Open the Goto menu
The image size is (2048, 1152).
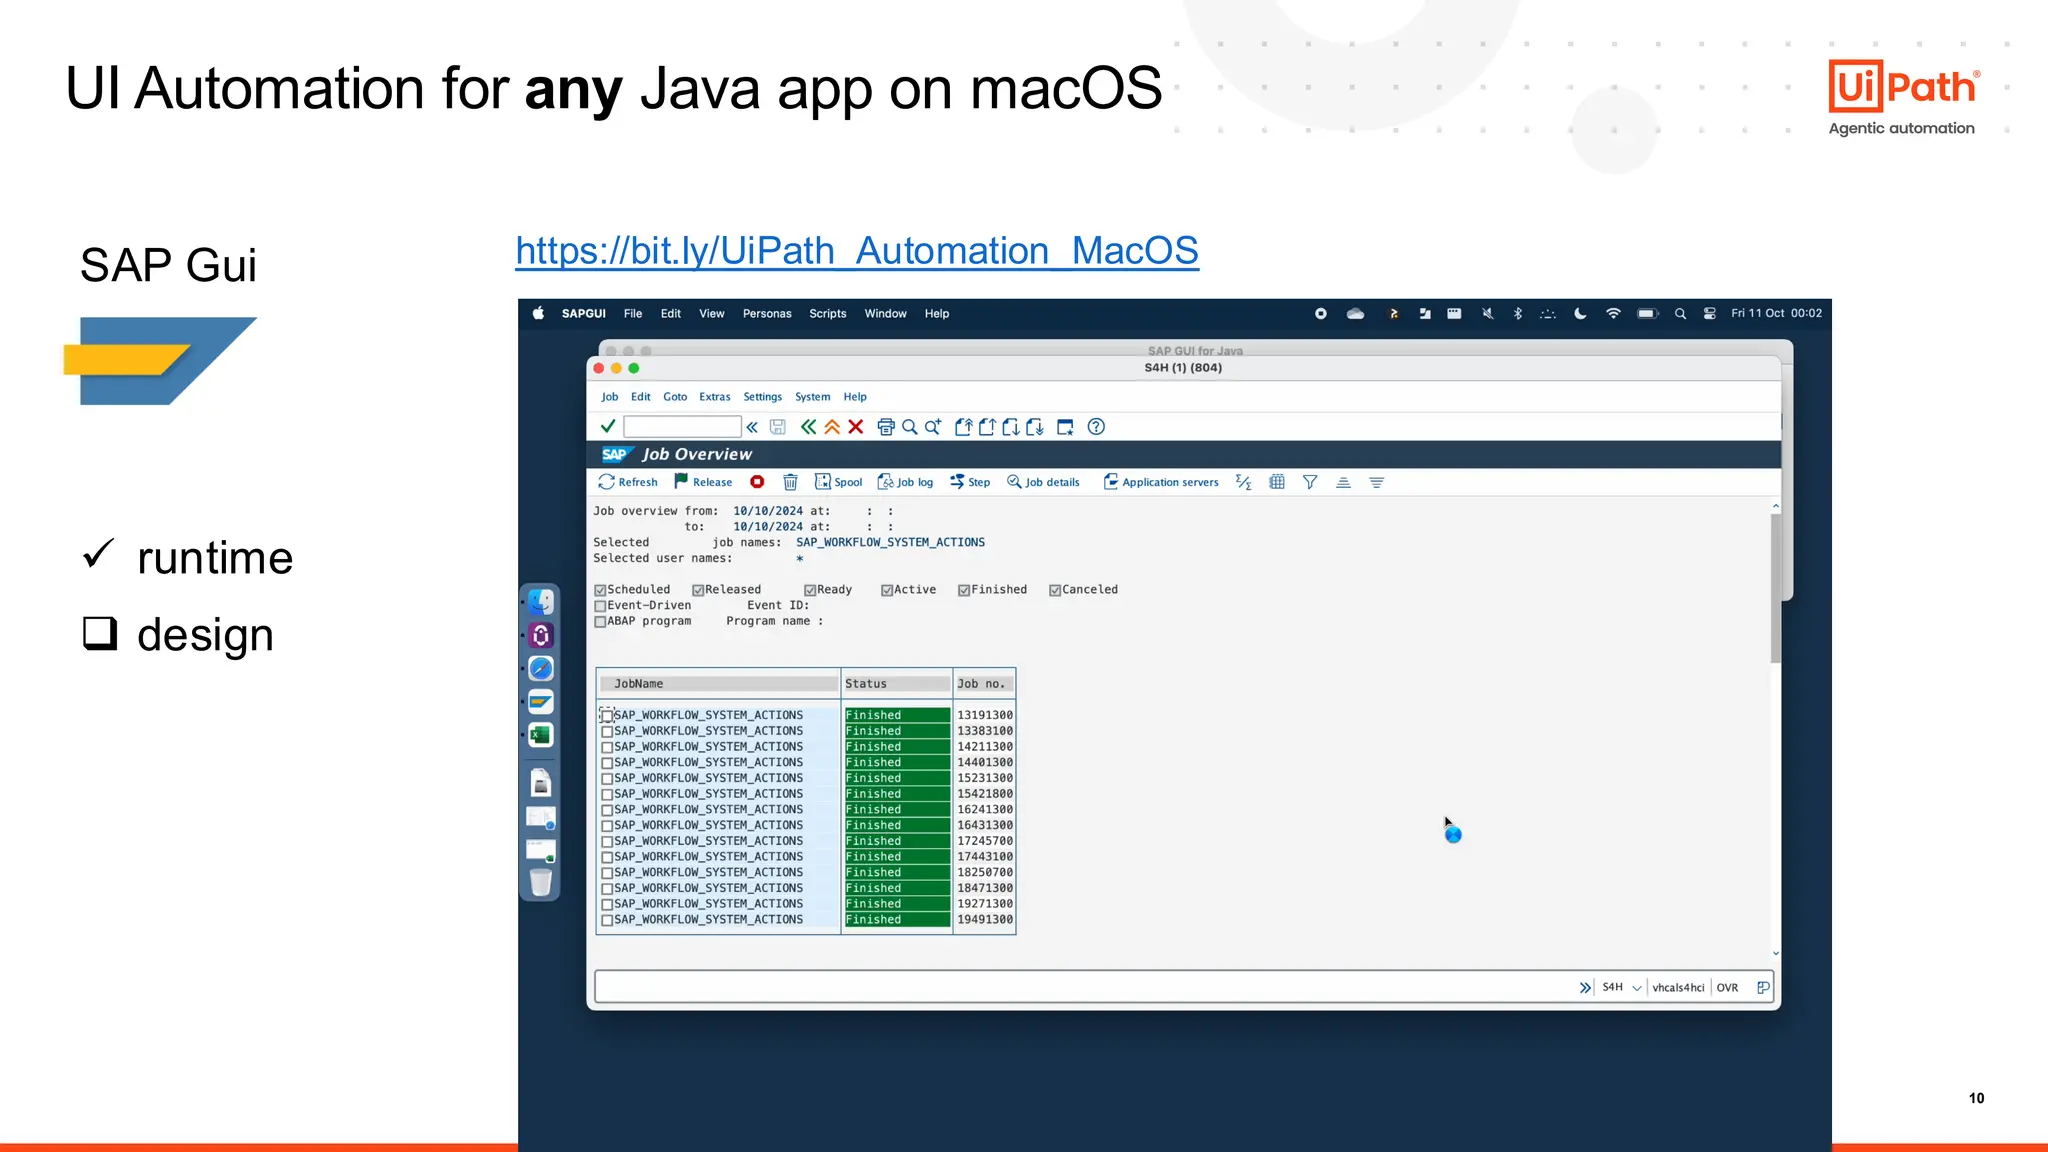pyautogui.click(x=675, y=397)
